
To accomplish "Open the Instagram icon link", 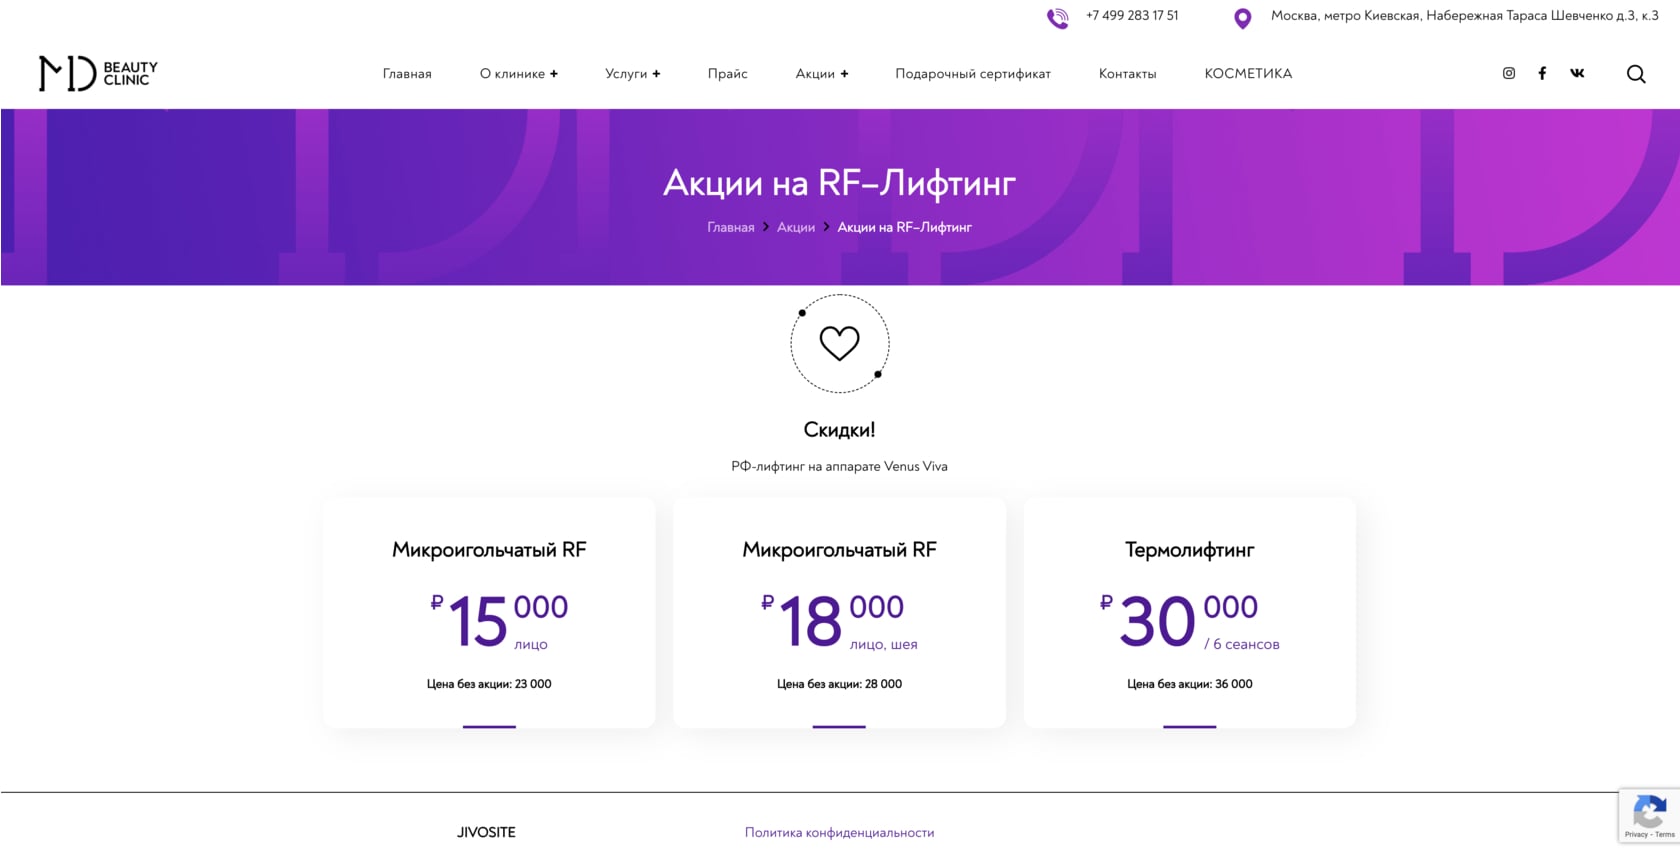I will click(1509, 73).
